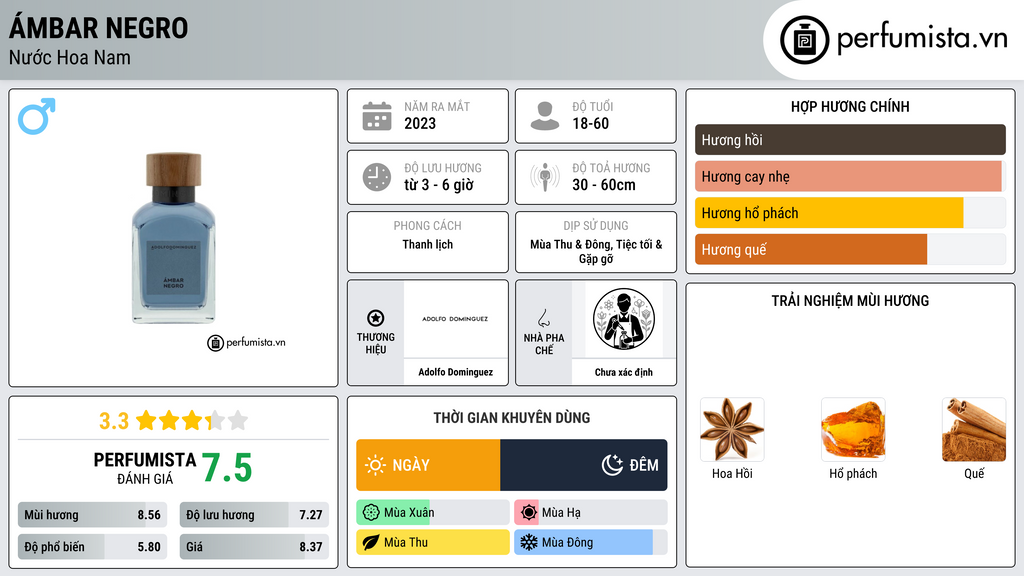Viewport: 1024px width, 576px height.
Task: Click the HỢP HƯƠNG CHÍNH heading
Action: (850, 106)
